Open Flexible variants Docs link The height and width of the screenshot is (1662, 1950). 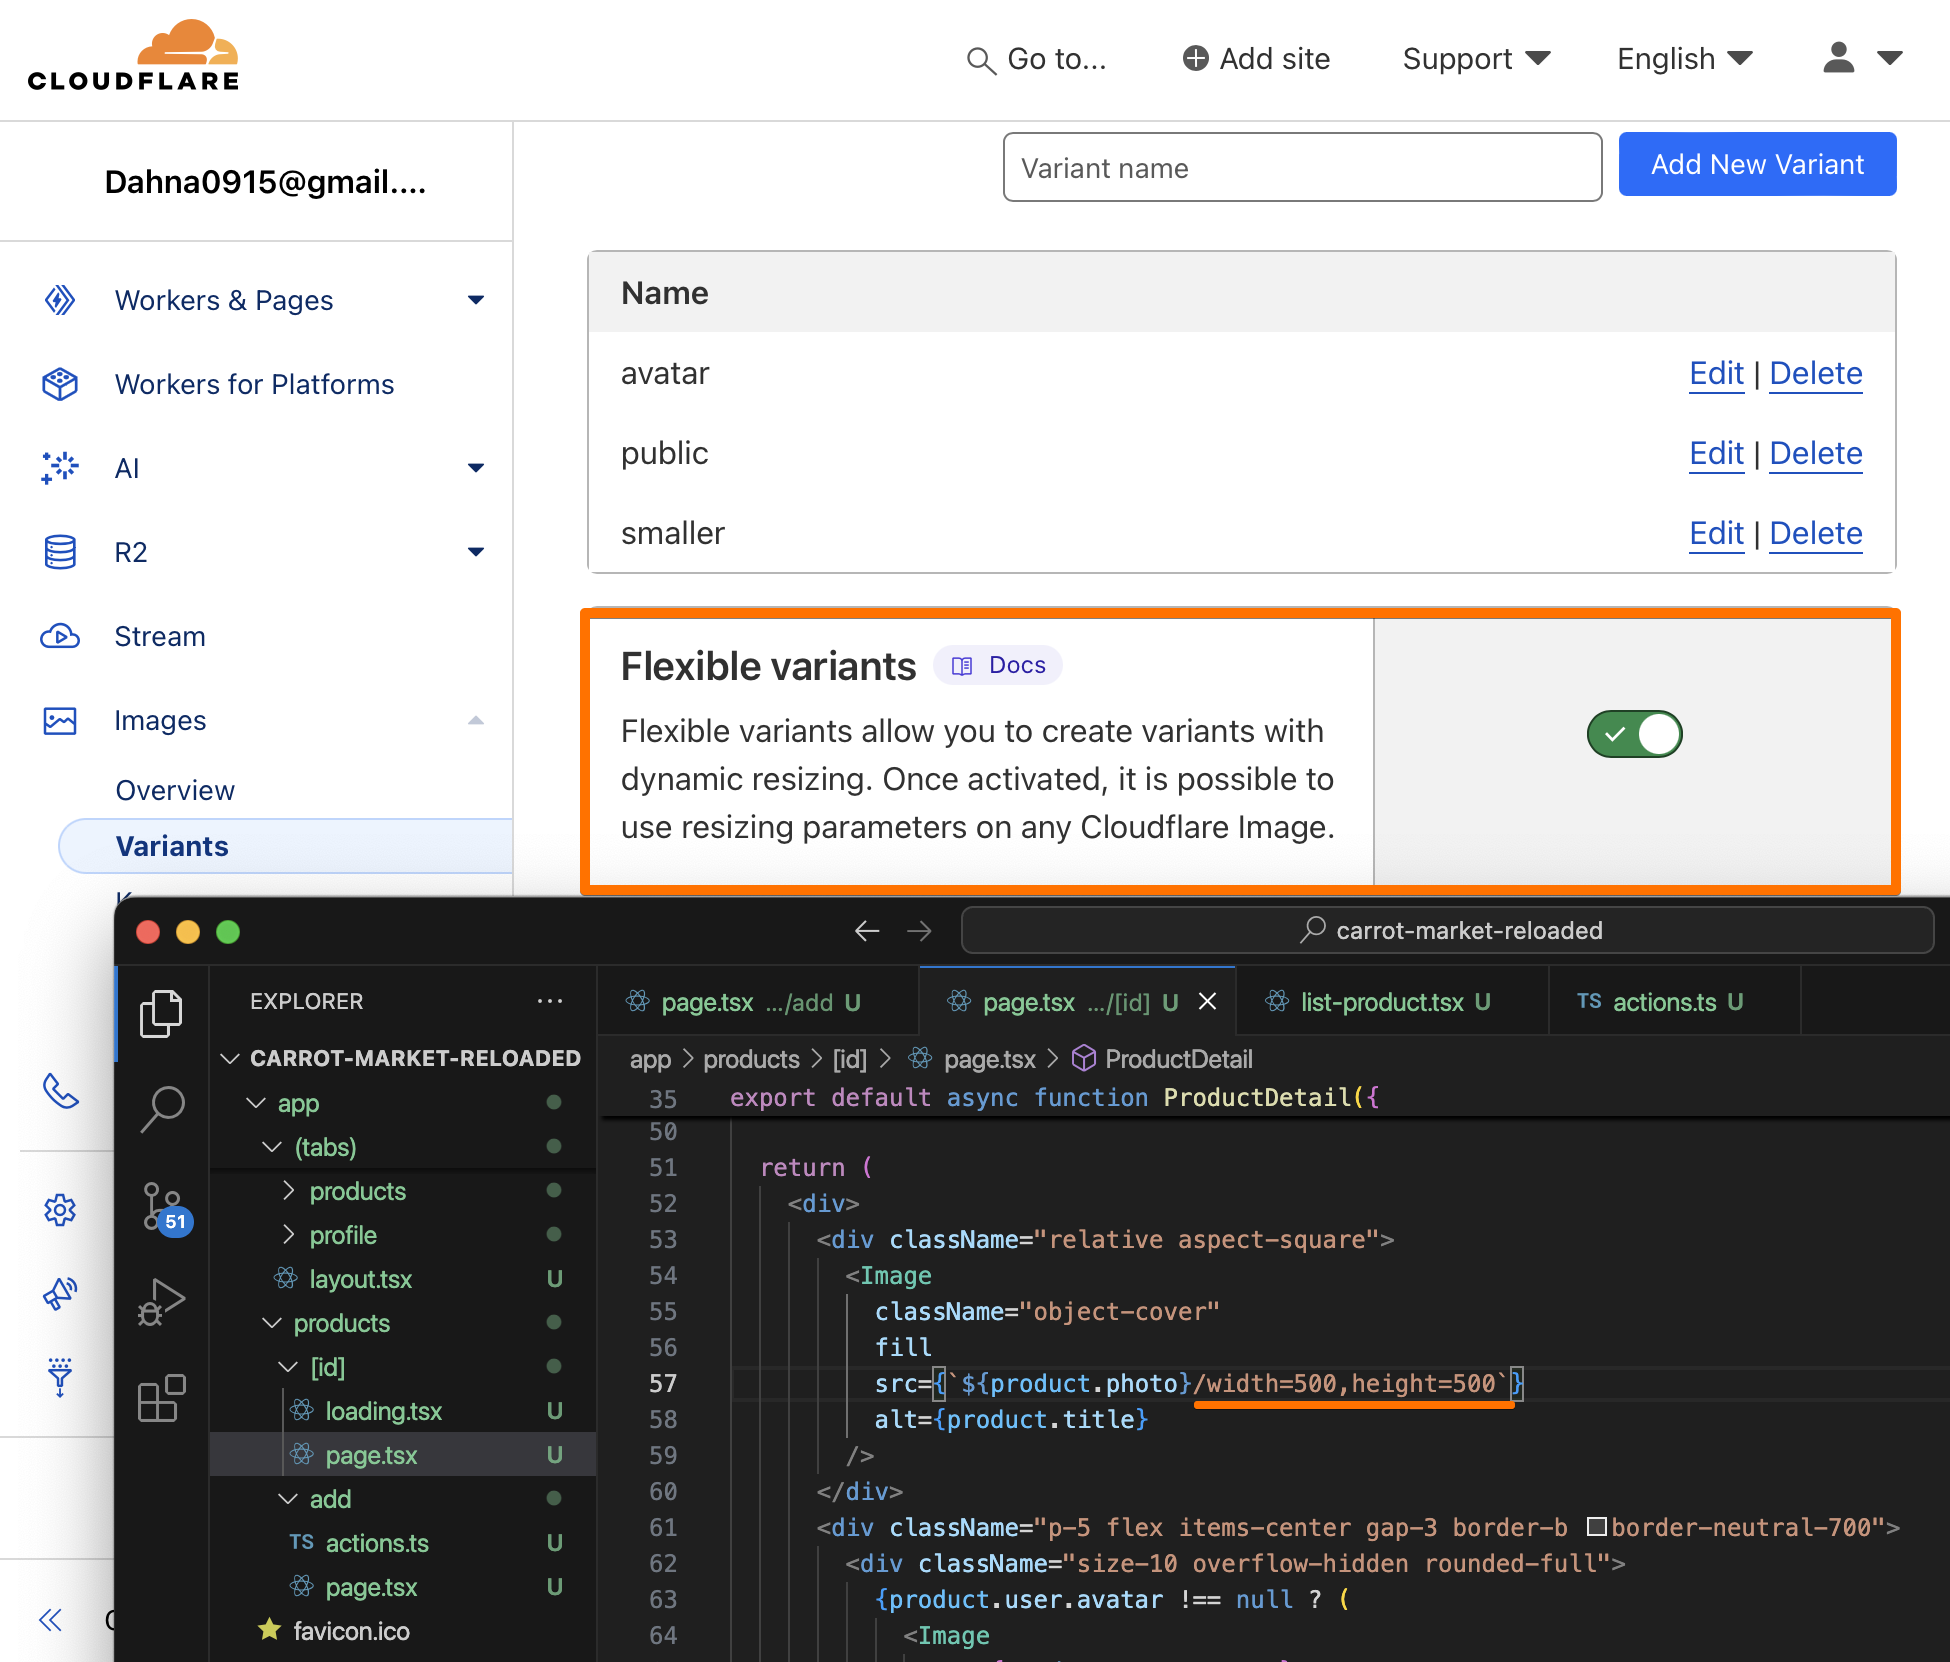pos(998,665)
